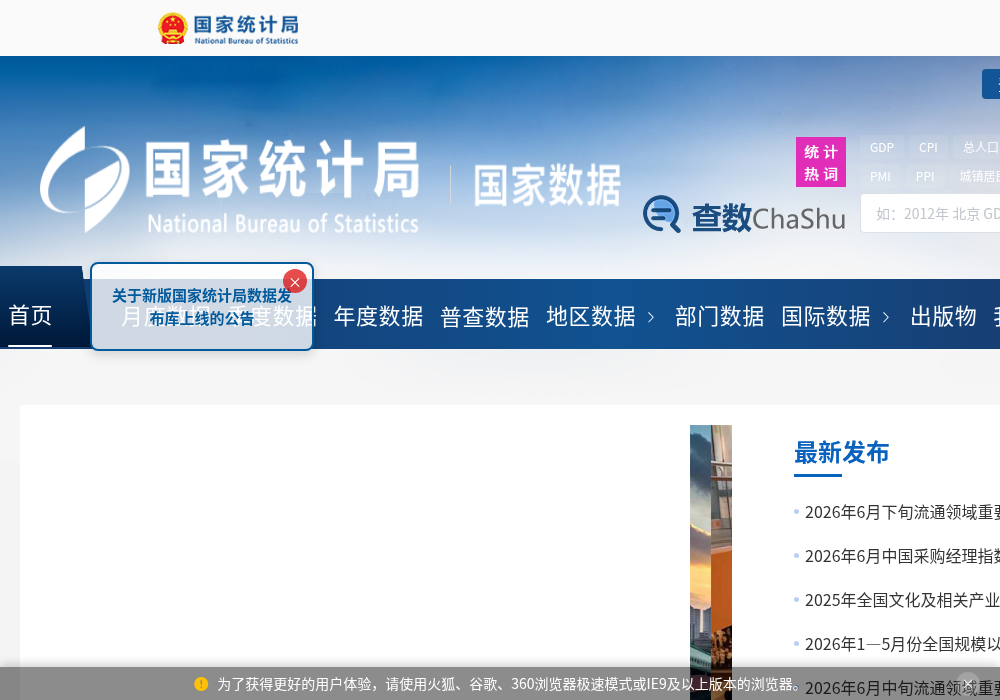Expand the 国际数据 submenu arrow
Viewport: 1000px width, 700px height.
[885, 317]
